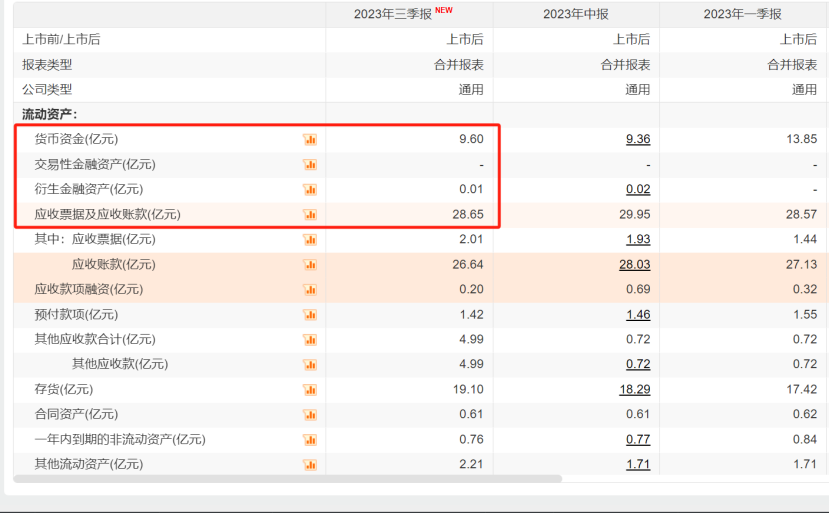830x513 pixels.
Task: Click the 29.95 mid-year value
Action: click(635, 214)
